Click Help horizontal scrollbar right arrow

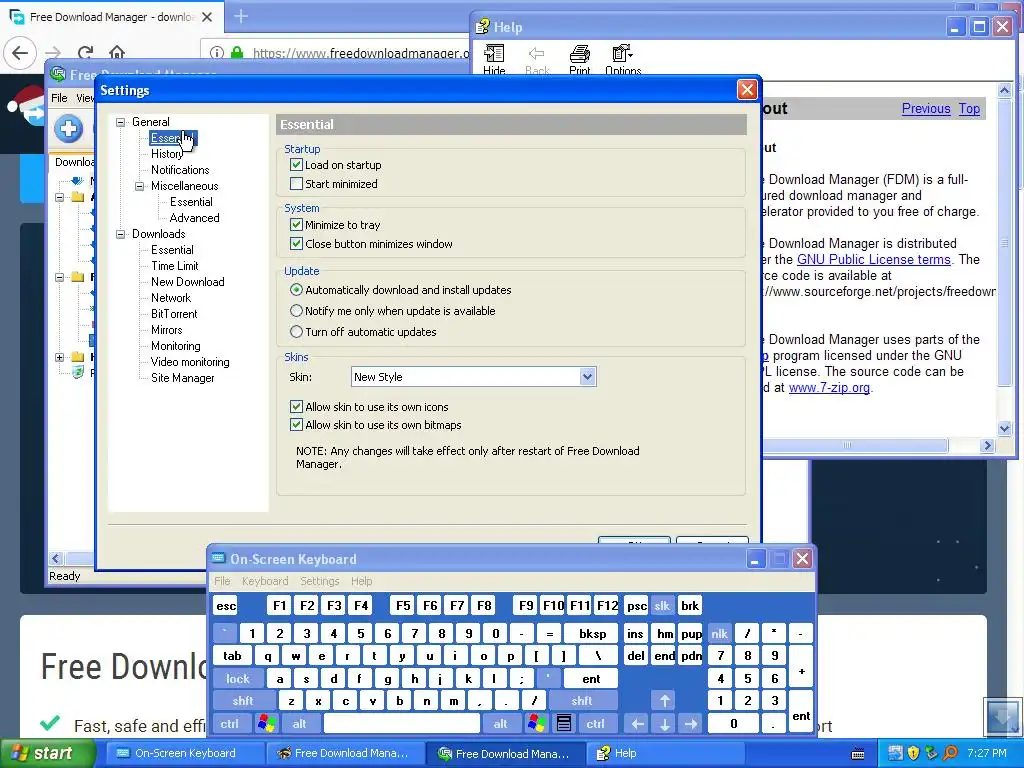pyautogui.click(x=987, y=445)
